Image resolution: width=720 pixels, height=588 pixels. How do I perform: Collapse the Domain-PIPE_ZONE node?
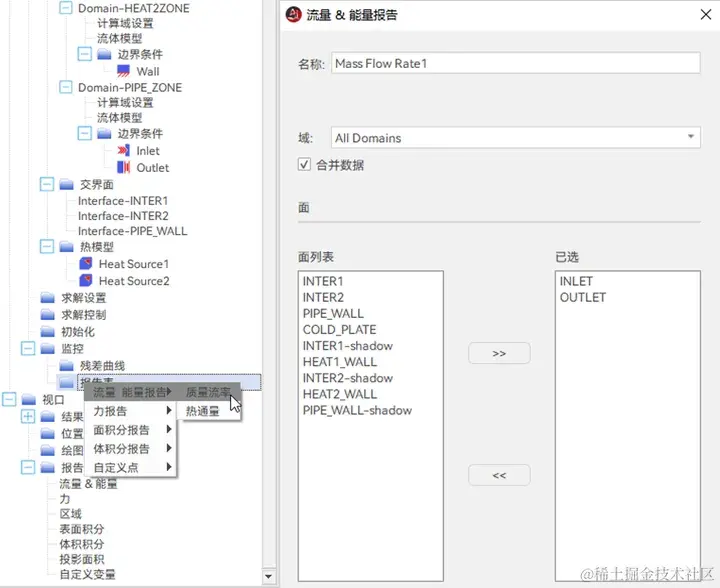pyautogui.click(x=66, y=87)
